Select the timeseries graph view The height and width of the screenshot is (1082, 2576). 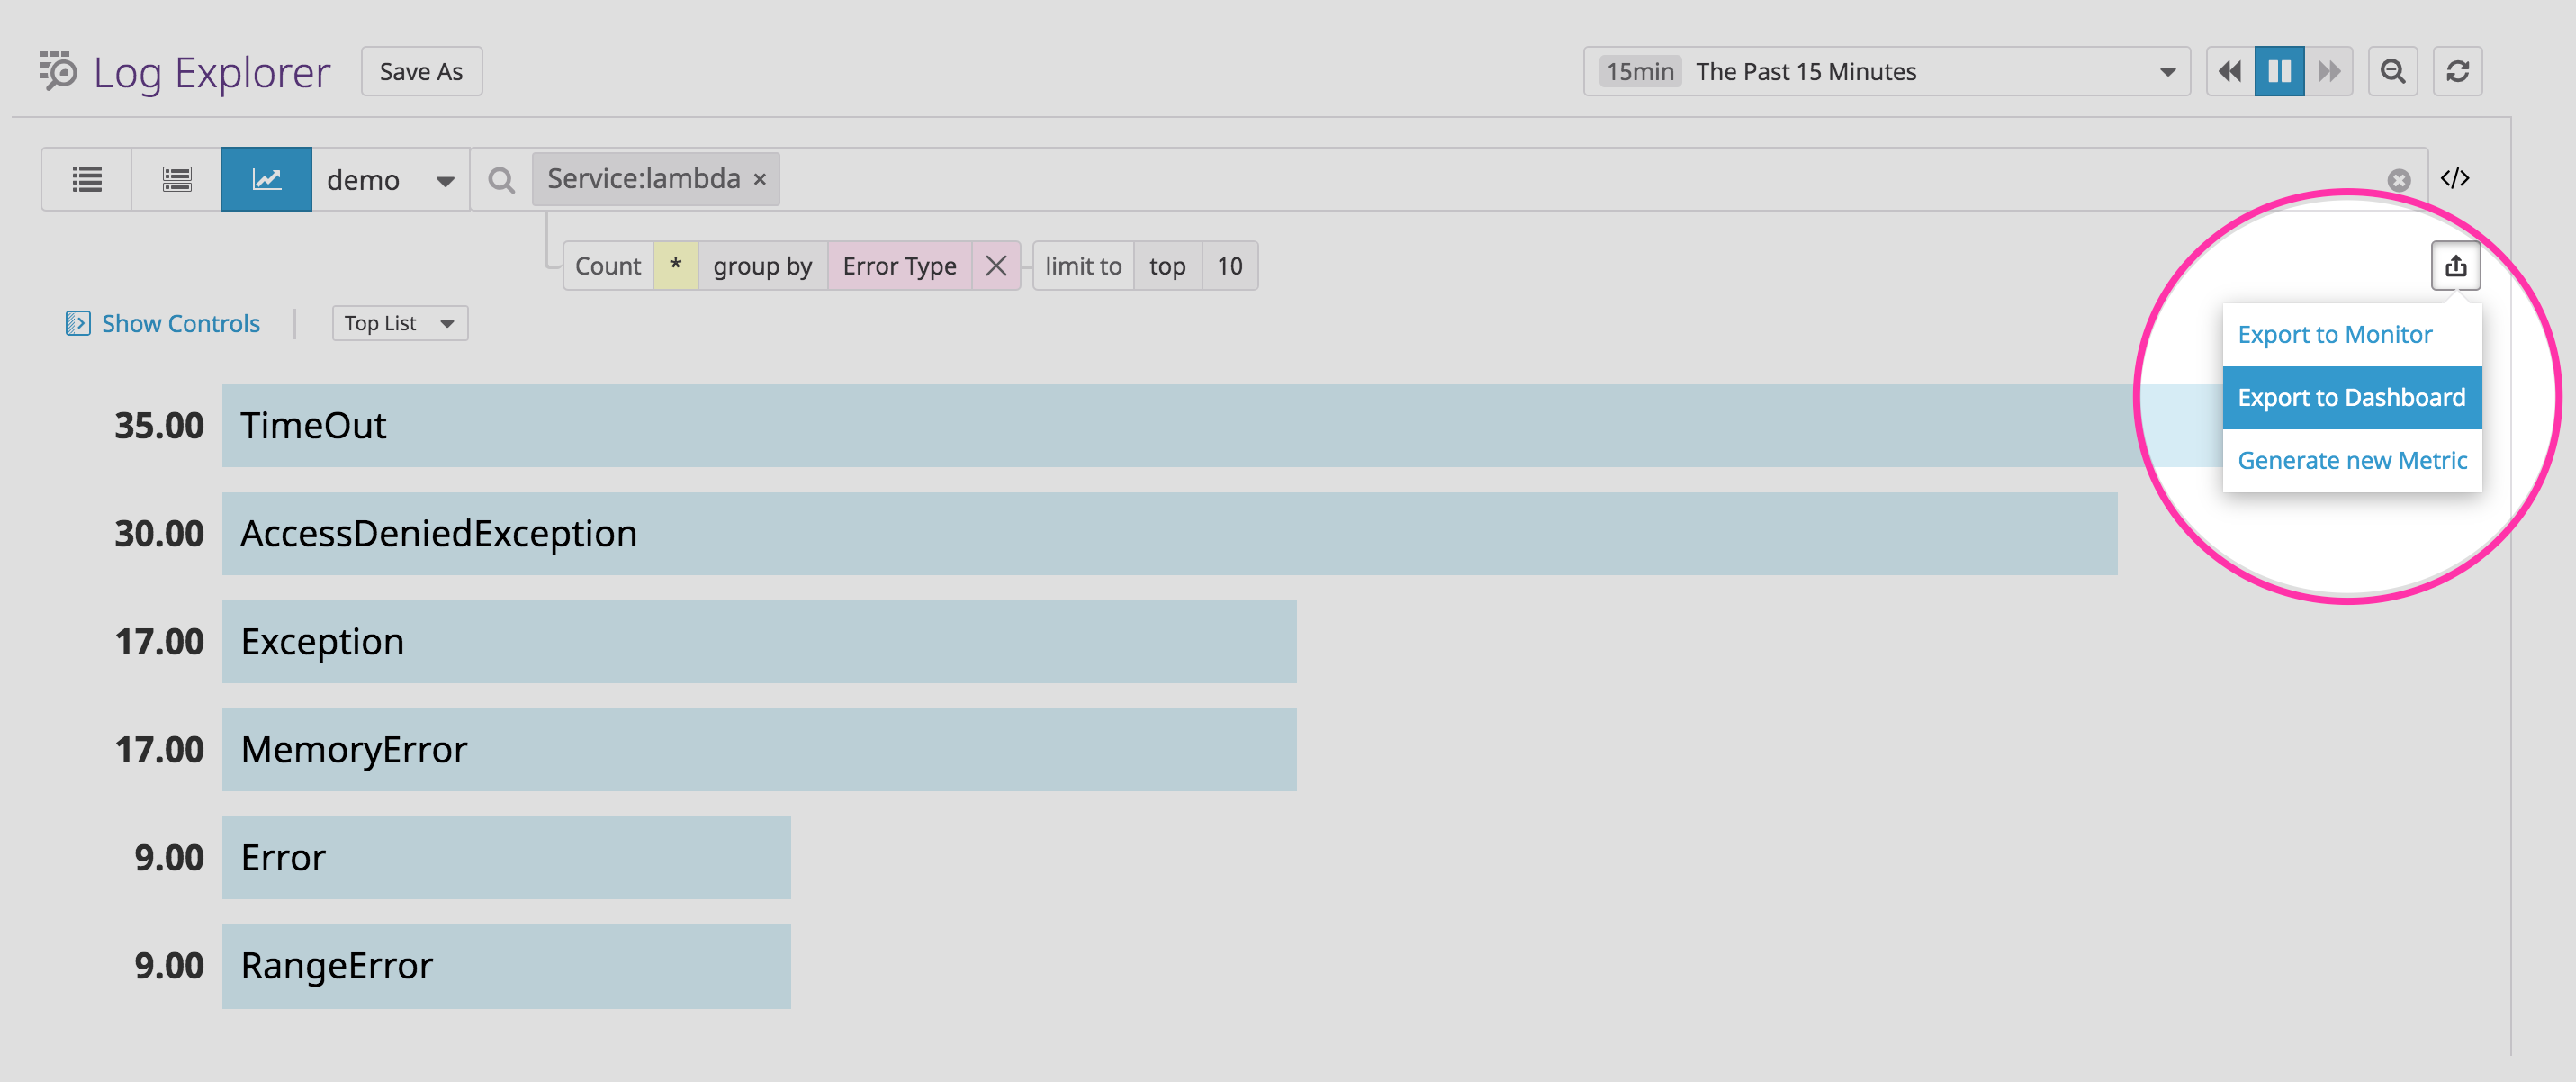(266, 179)
